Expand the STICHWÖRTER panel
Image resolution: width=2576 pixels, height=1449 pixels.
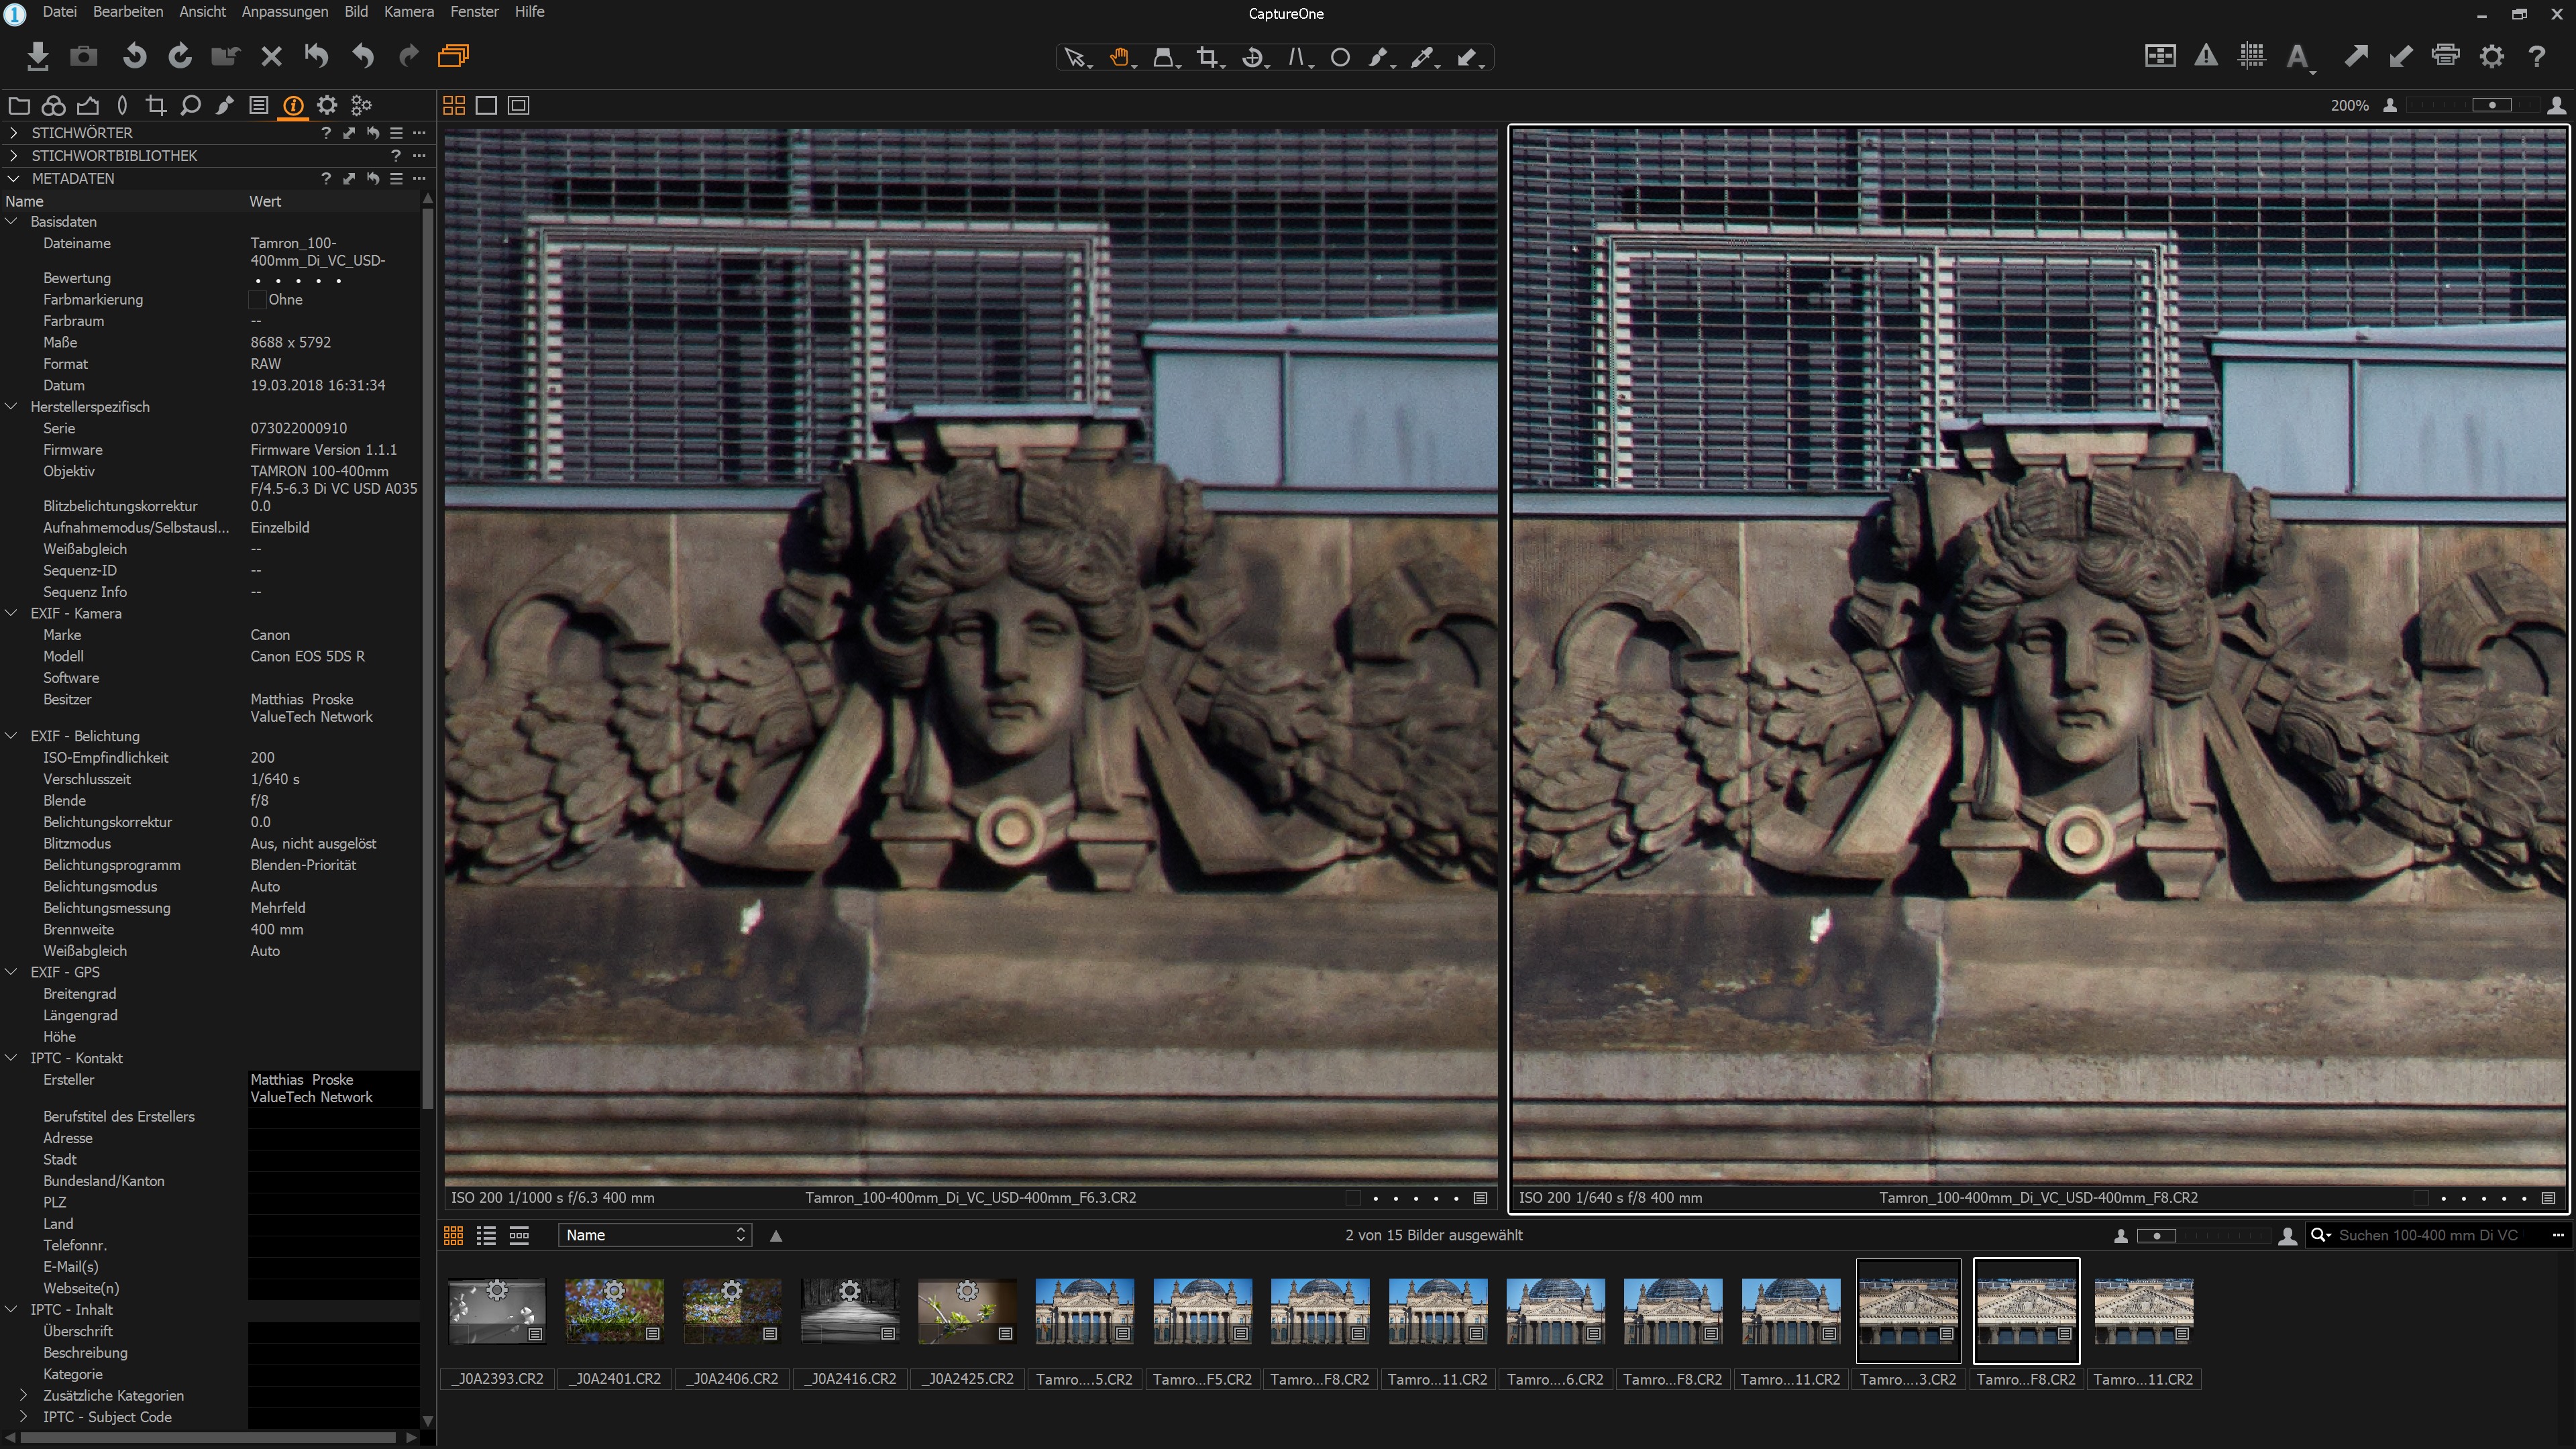[13, 133]
